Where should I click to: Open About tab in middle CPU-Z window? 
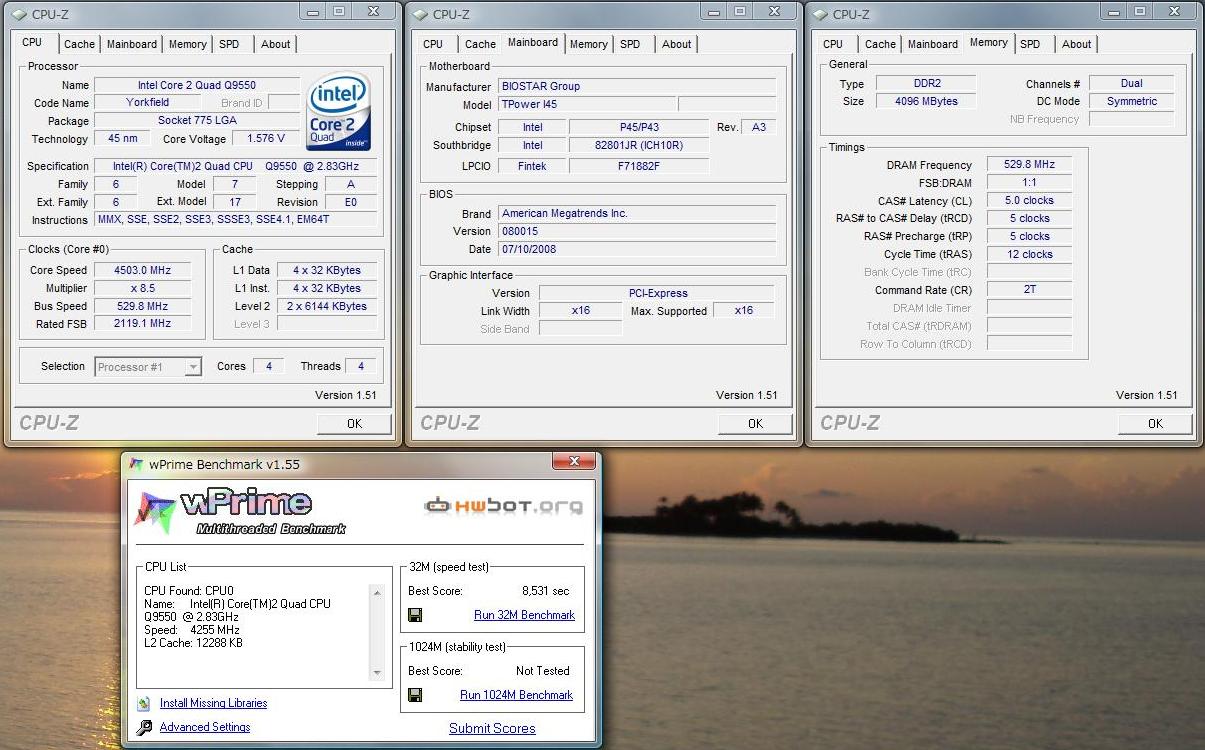[676, 44]
